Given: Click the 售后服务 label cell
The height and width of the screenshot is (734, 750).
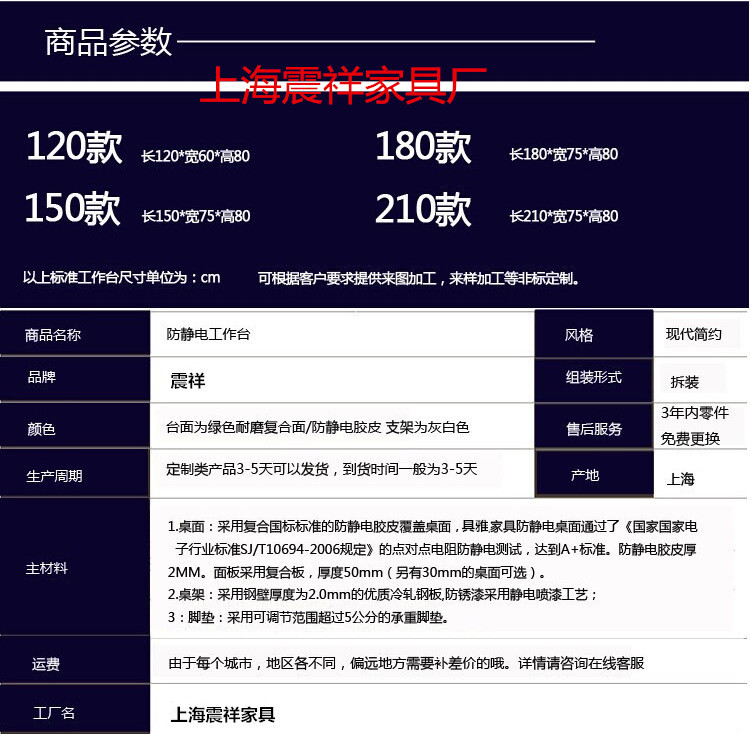Looking at the screenshot, I should [593, 428].
